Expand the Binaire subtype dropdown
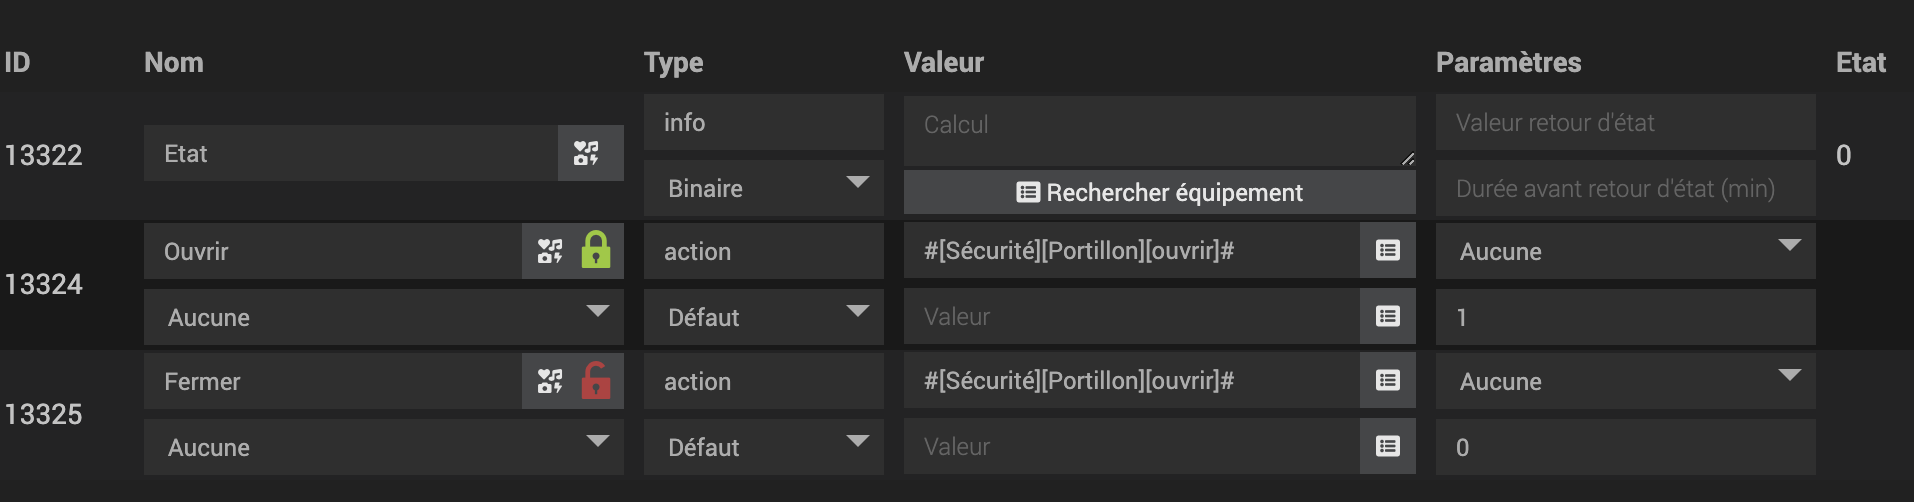The width and height of the screenshot is (1914, 502). point(763,188)
